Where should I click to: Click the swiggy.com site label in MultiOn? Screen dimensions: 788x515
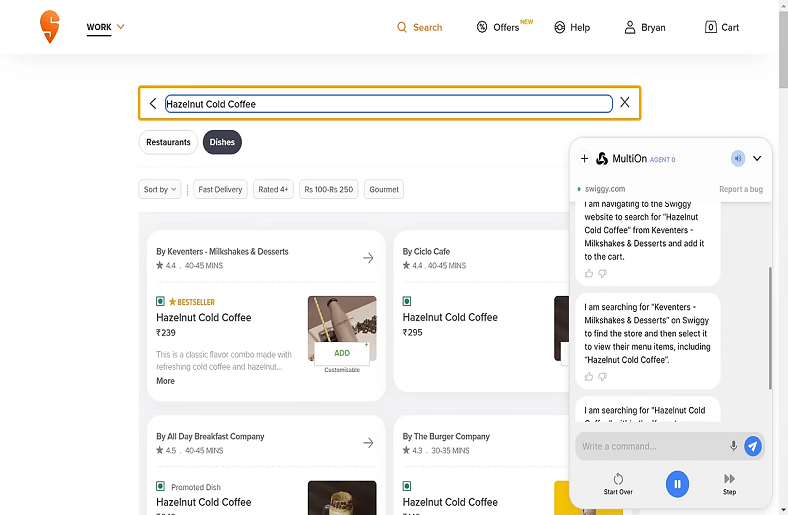605,189
